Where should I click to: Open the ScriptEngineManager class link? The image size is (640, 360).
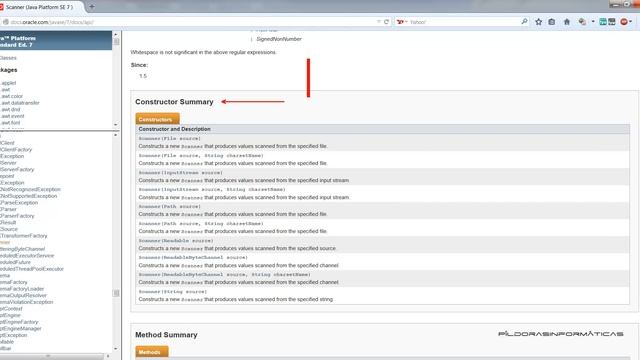[x=20, y=329]
